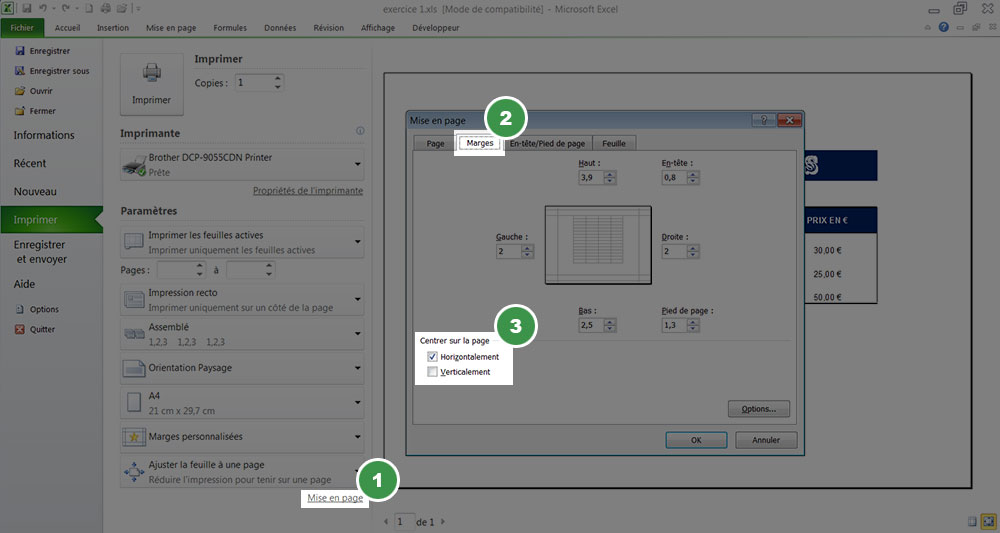Open the Données ribbon tab
The image size is (1000, 533).
tap(280, 28)
